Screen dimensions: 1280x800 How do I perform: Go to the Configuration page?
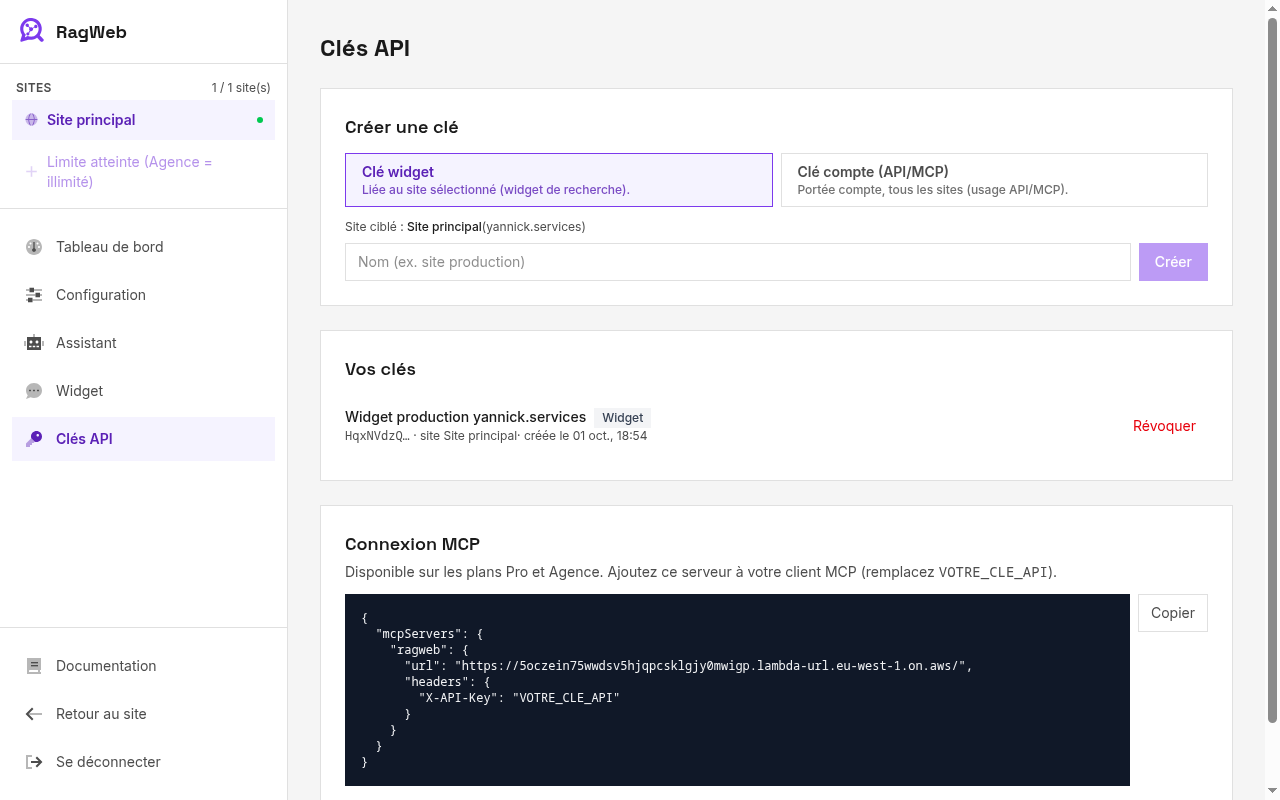point(143,295)
